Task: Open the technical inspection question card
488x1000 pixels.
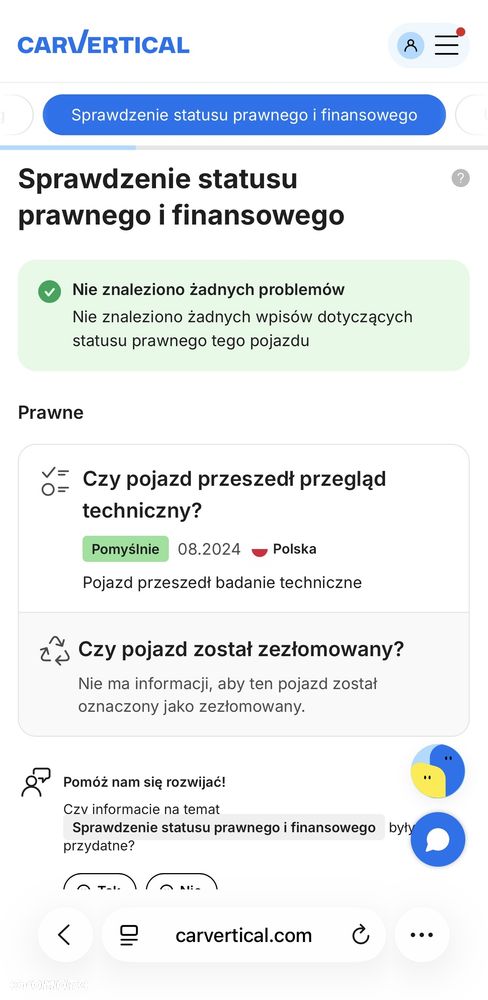Action: click(244, 529)
